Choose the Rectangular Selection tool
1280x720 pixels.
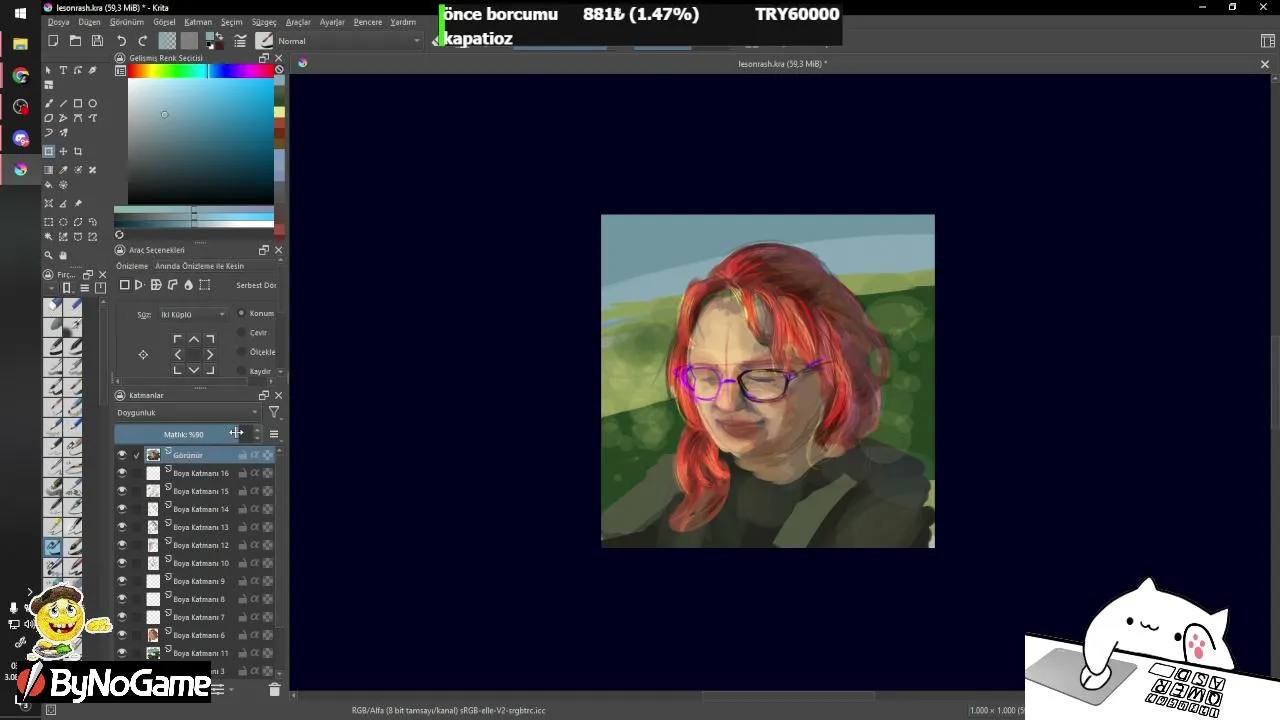[48, 222]
